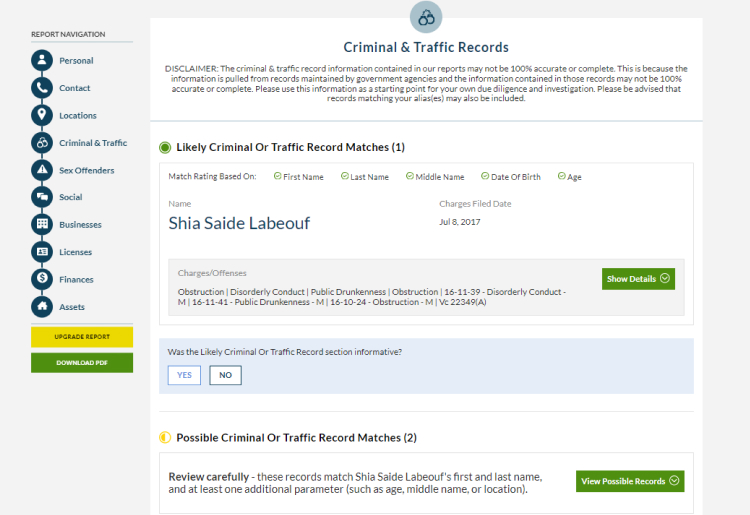This screenshot has height=515, width=750.
Task: Click the Locations map pin icon
Action: 42,115
